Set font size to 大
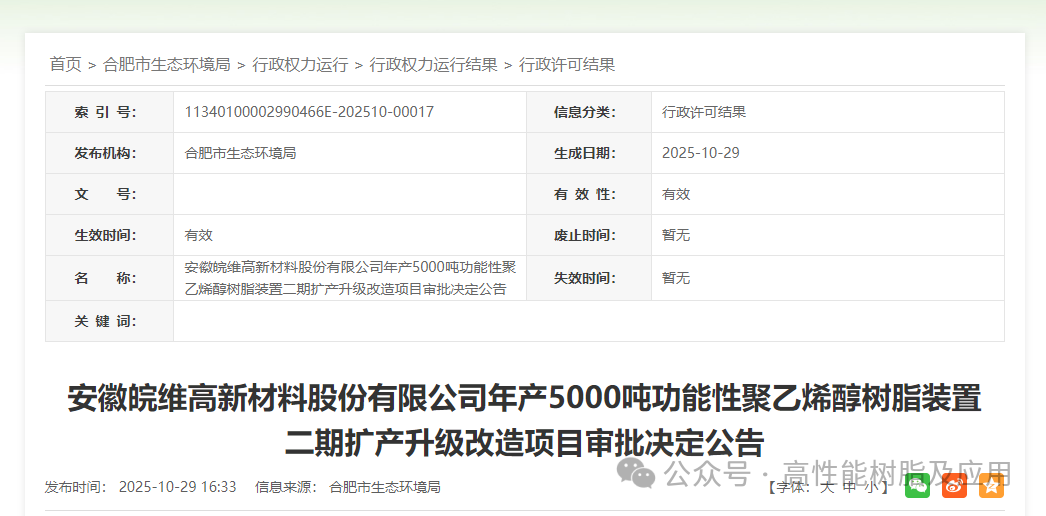Viewport: 1046px width, 516px height. [827, 487]
